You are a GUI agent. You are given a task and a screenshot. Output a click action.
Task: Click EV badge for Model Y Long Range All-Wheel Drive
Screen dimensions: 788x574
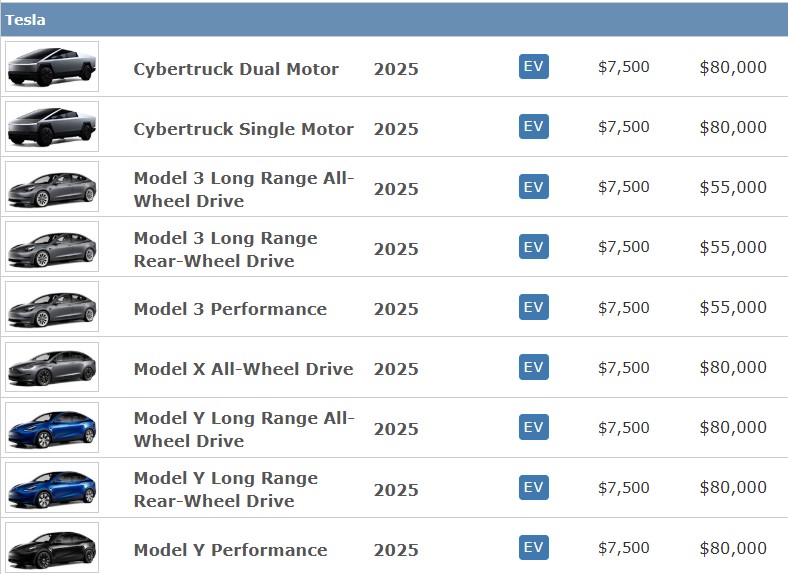(x=534, y=427)
